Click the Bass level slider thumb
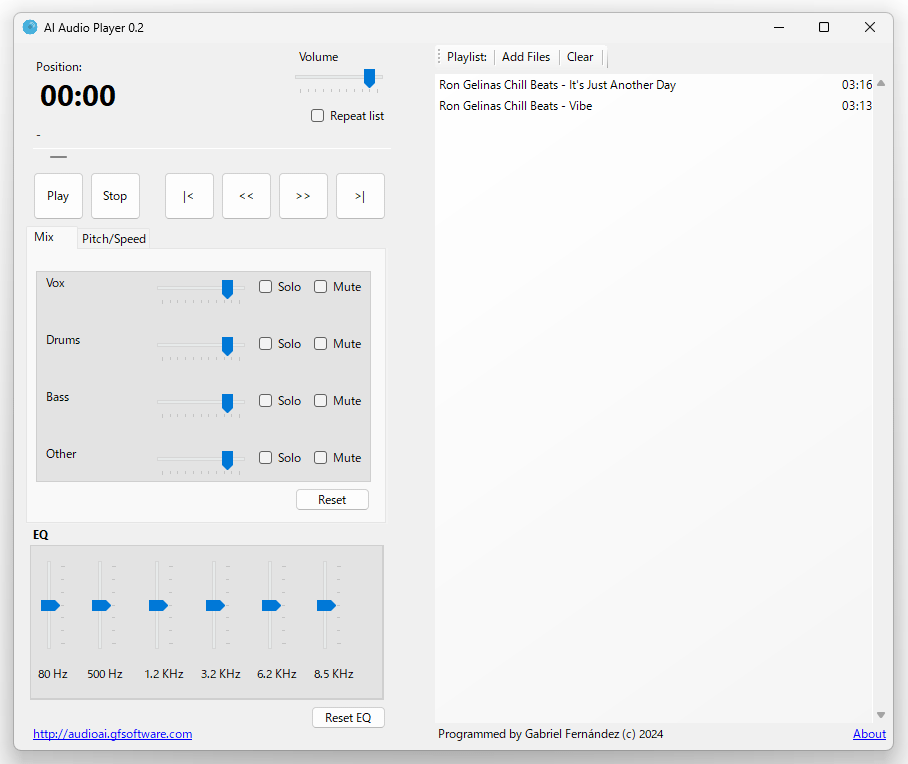The width and height of the screenshot is (908, 764). coord(228,403)
